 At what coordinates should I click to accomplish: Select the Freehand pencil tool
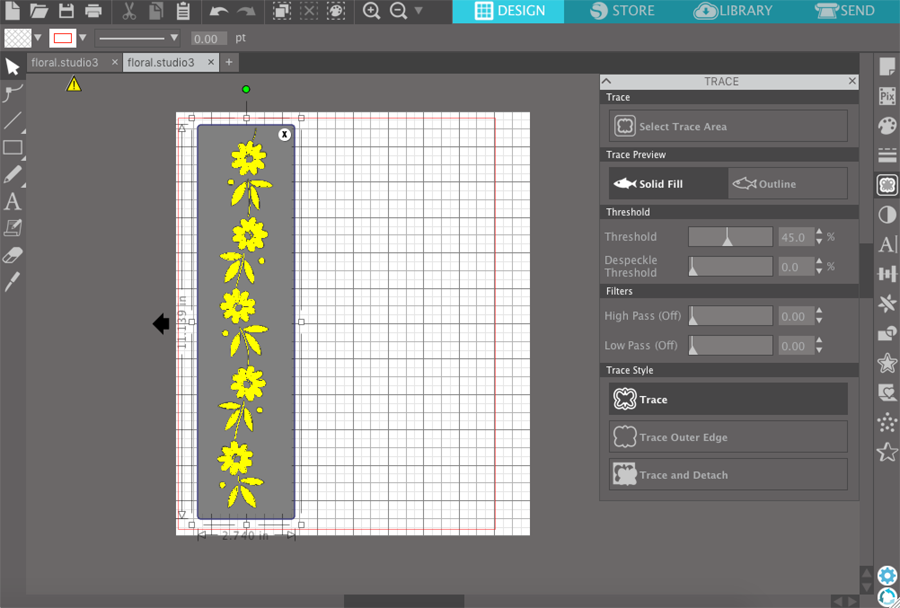tap(13, 175)
